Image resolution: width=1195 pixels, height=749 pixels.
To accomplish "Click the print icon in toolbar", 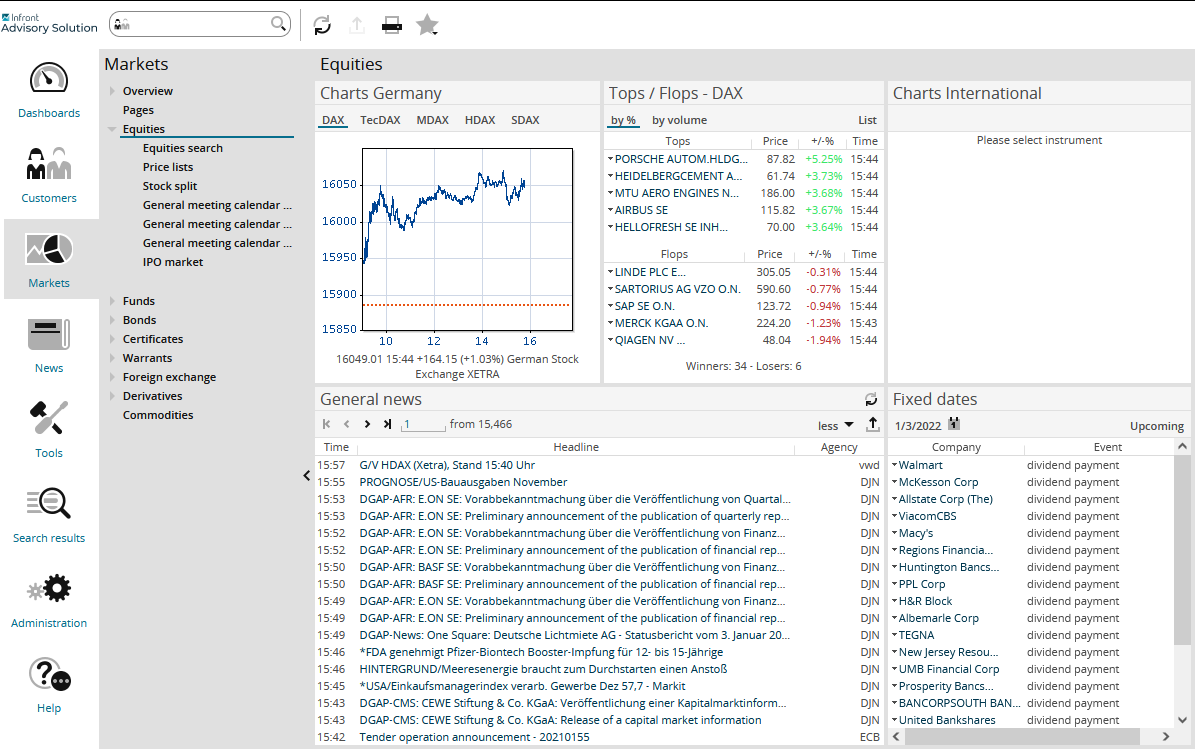I will 392,25.
